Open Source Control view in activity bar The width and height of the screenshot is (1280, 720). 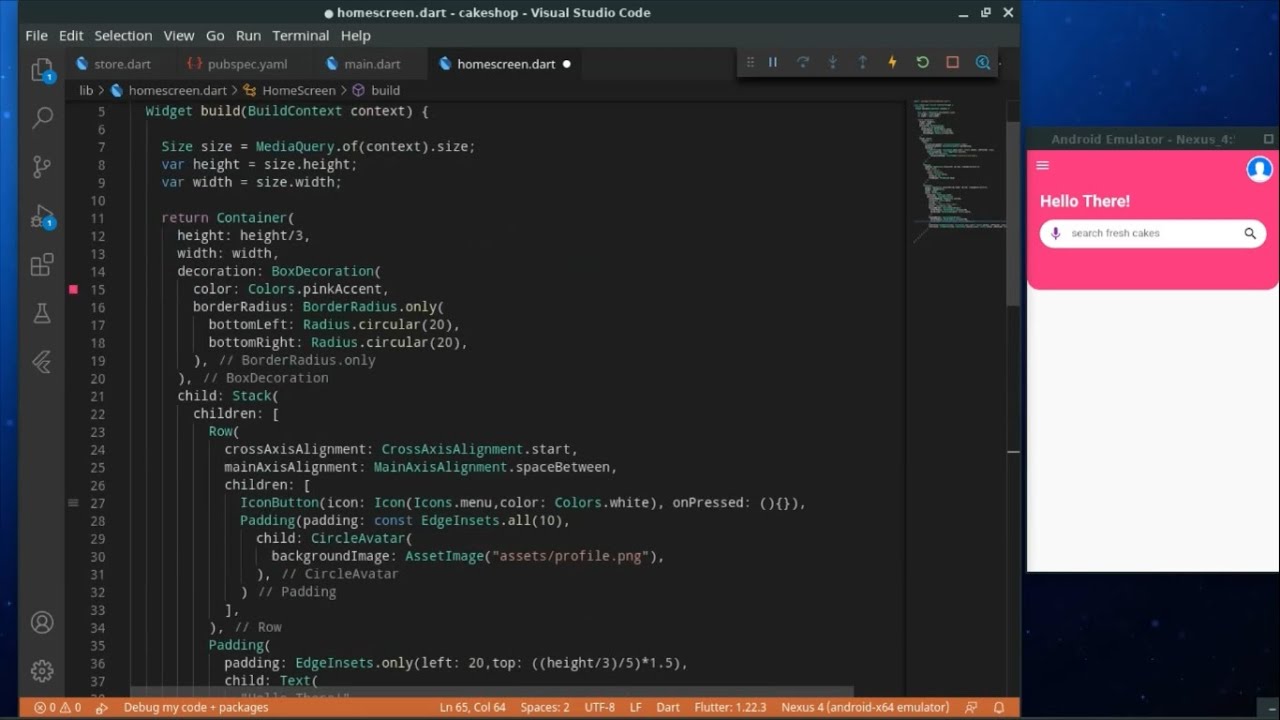42,166
